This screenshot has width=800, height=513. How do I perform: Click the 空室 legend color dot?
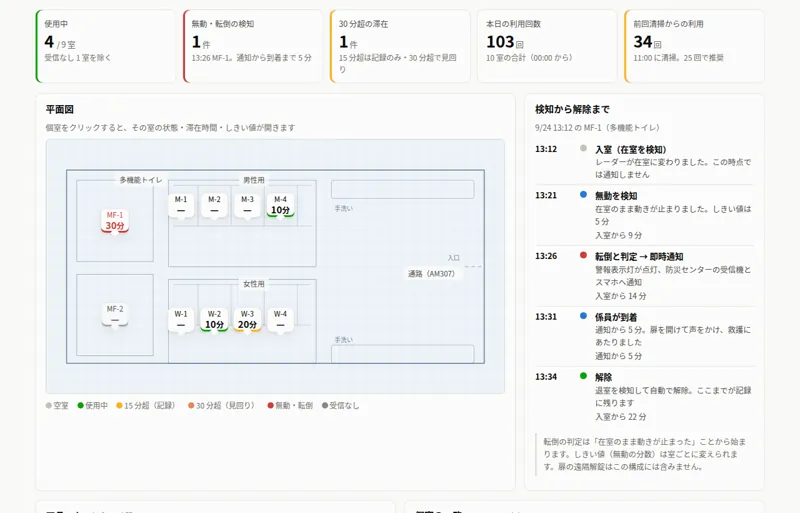48,406
